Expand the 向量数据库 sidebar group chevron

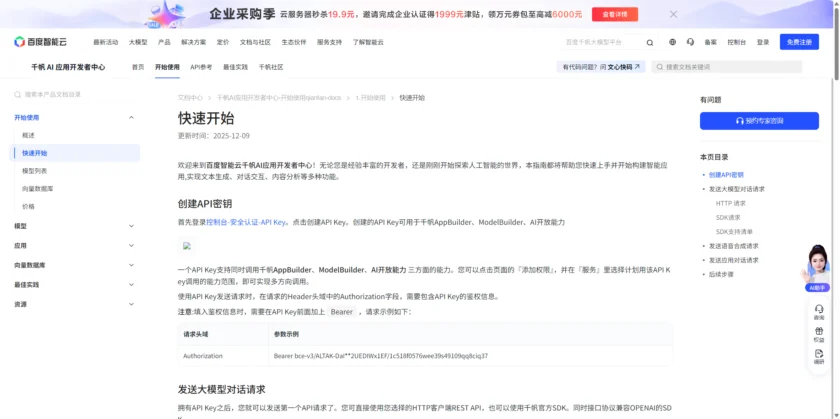point(131,265)
